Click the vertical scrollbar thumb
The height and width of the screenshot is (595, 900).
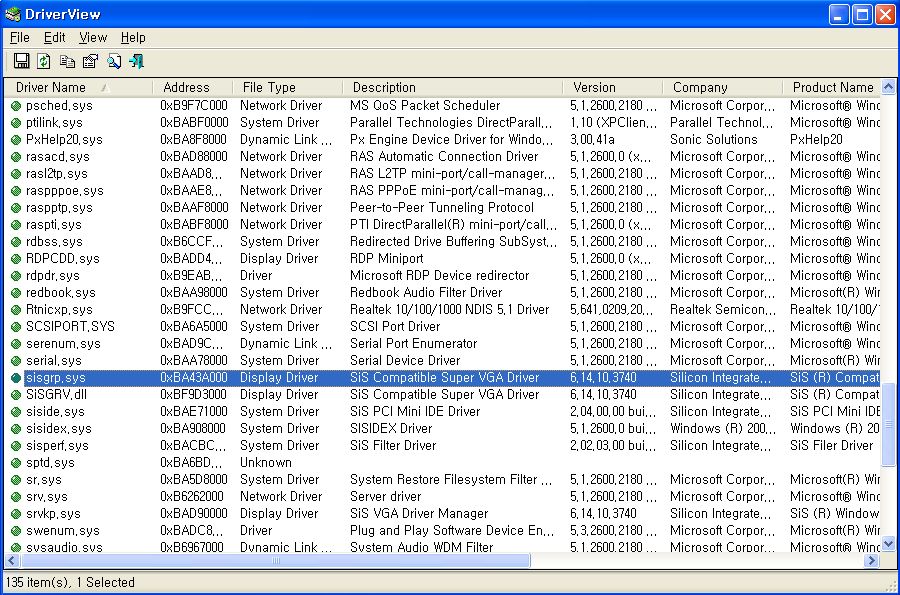point(889,424)
